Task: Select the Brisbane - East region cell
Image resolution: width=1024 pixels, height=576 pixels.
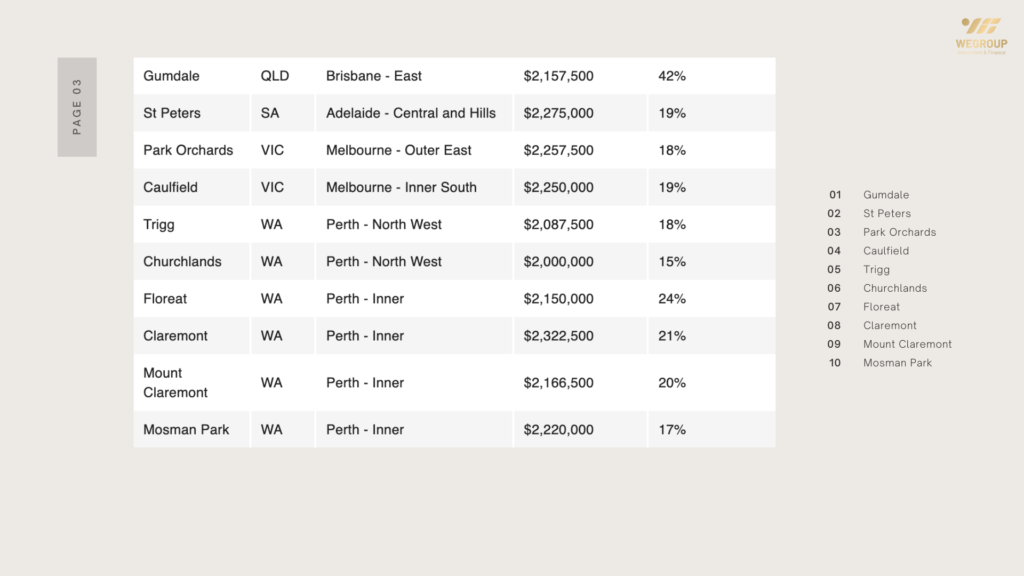Action: point(374,76)
